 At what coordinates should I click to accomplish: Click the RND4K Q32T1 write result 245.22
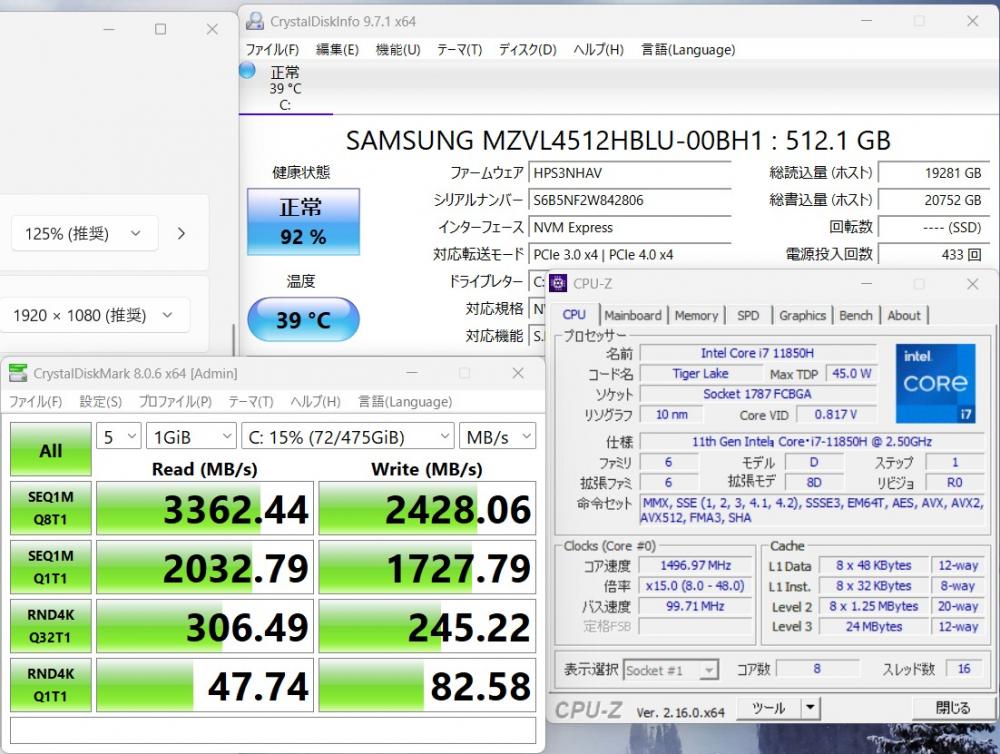[427, 626]
